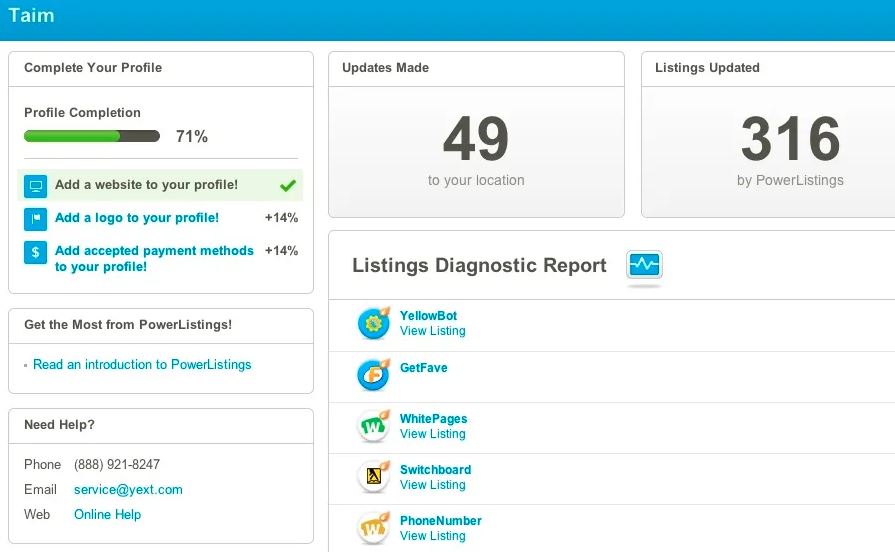This screenshot has height=552, width=895.
Task: Click the 'to your location' caption
Action: [476, 180]
